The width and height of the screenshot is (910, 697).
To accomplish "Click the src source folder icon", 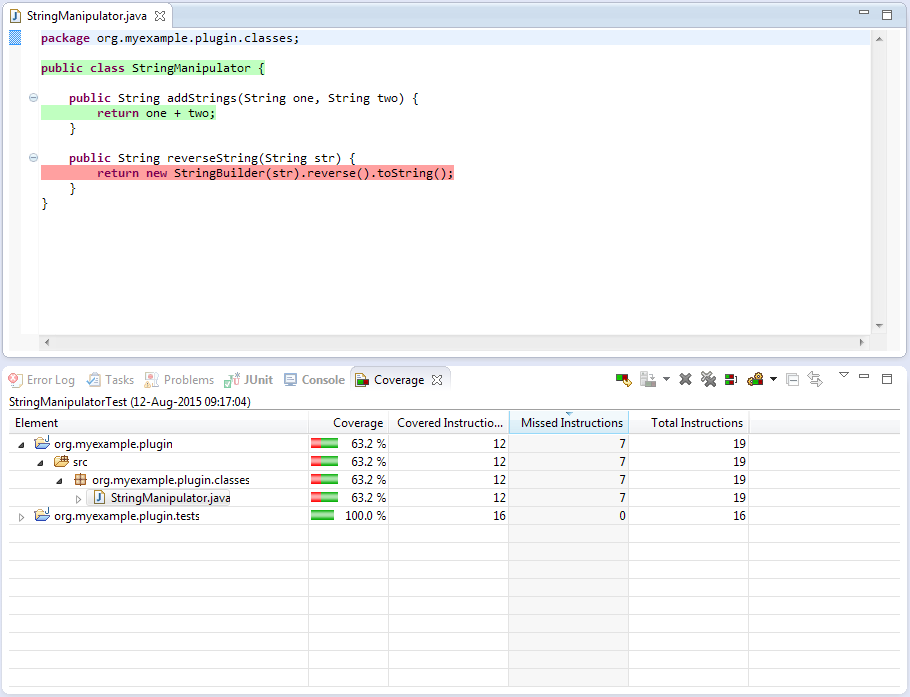I will click(x=61, y=461).
